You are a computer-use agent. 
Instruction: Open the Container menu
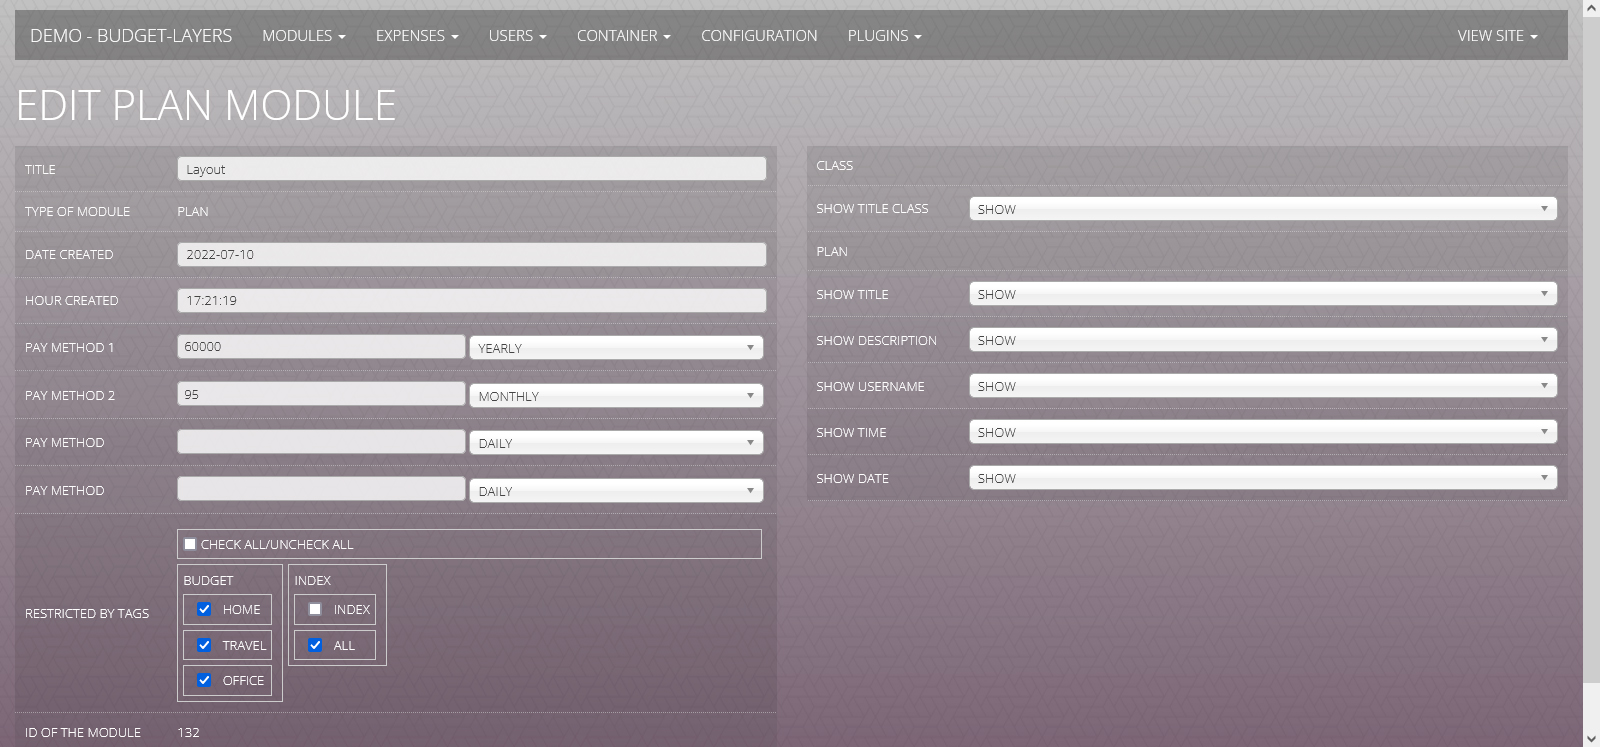[623, 36]
